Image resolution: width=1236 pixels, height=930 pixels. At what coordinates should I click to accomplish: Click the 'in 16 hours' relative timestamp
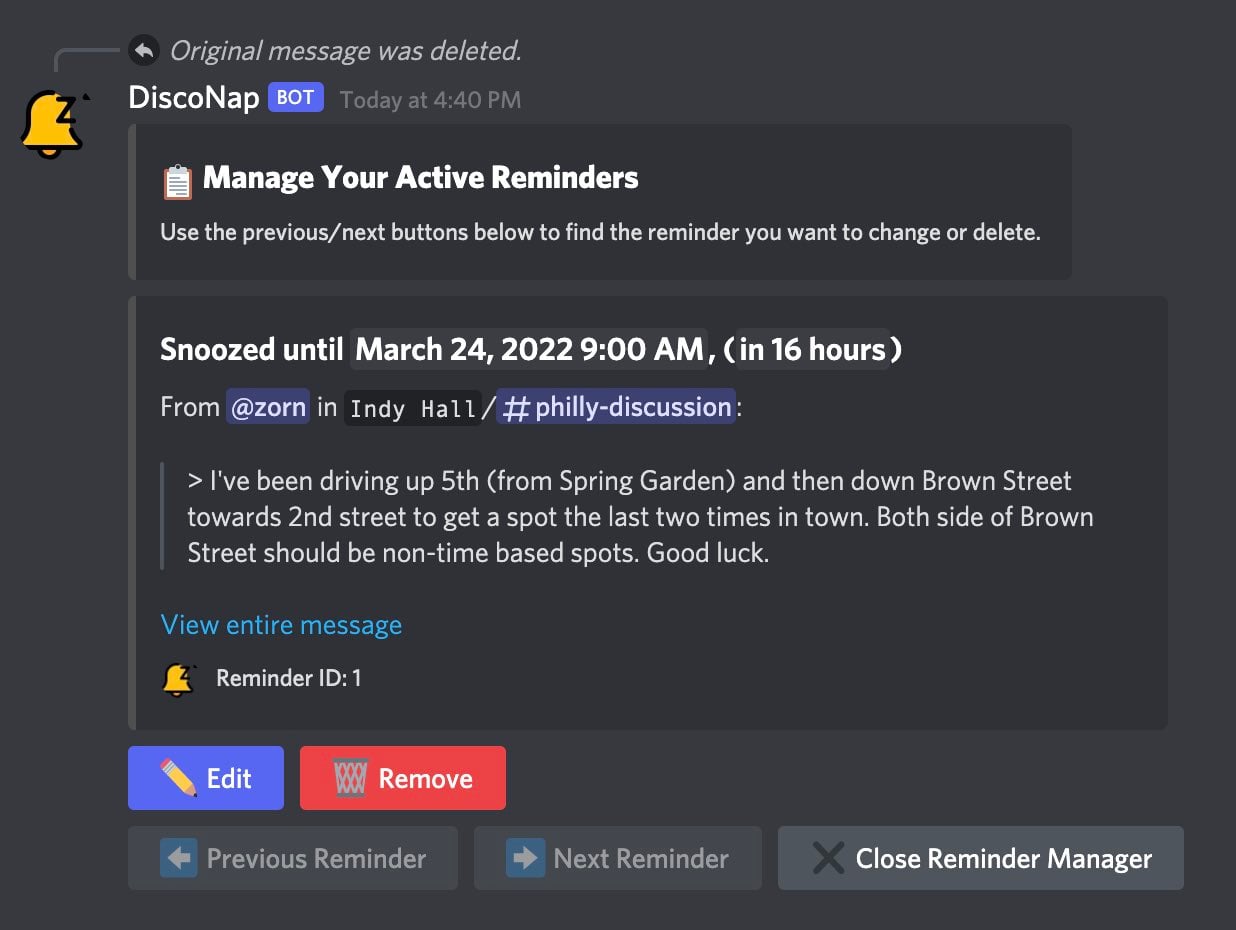pyautogui.click(x=813, y=349)
